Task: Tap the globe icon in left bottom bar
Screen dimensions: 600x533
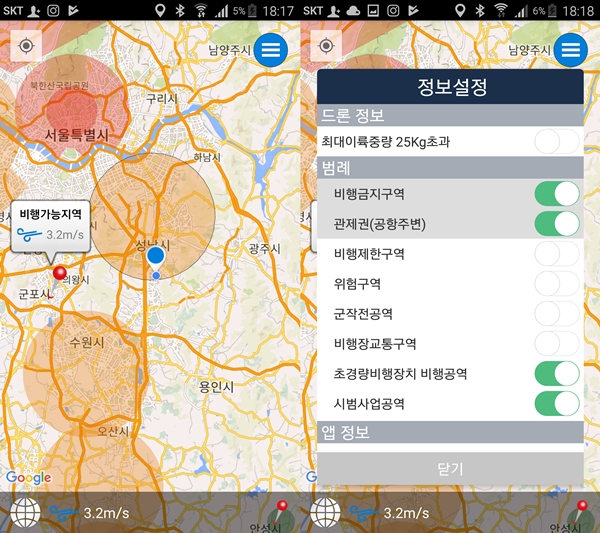Action: 25,513
